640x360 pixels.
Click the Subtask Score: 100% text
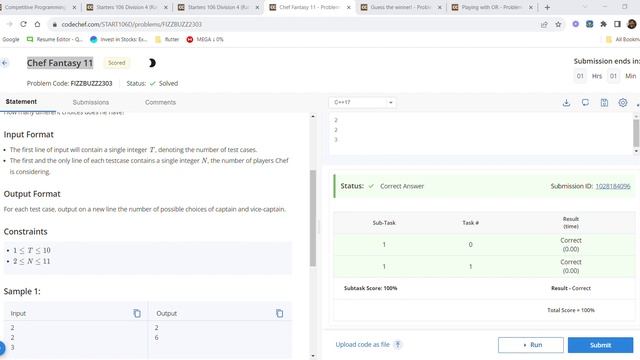click(x=371, y=288)
